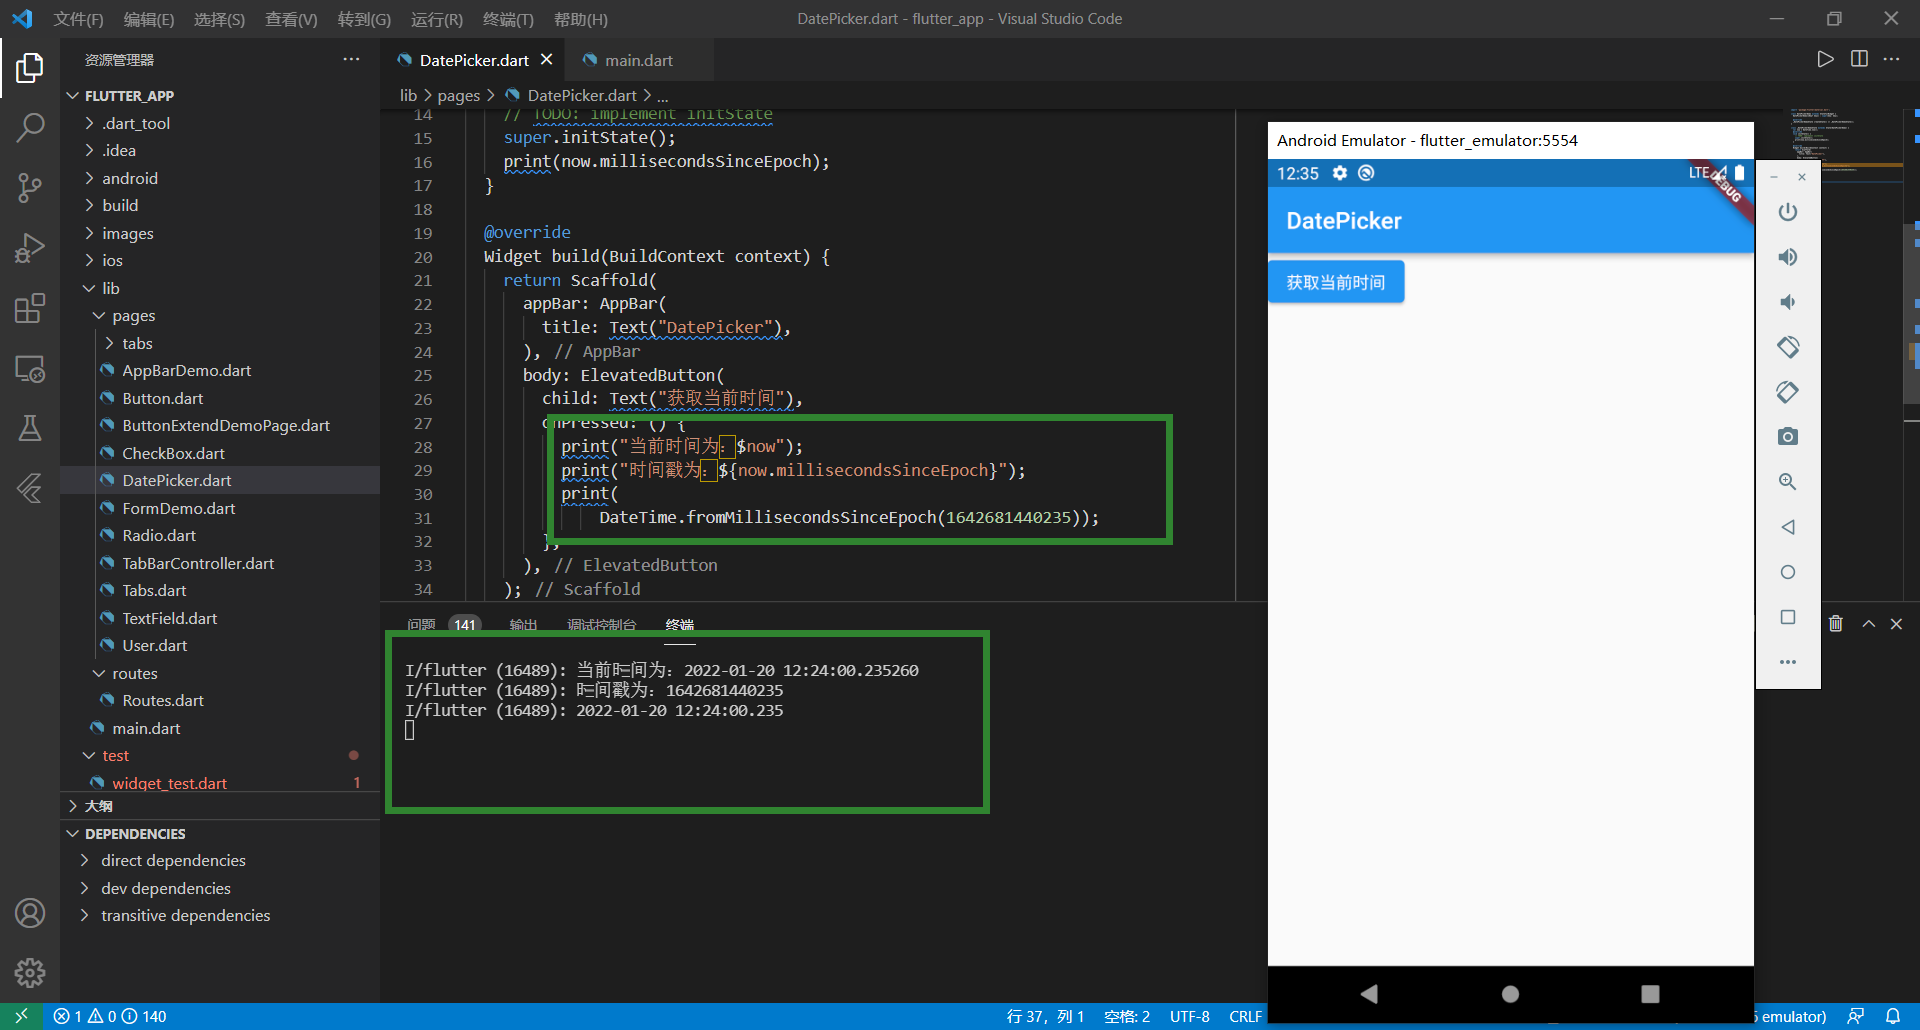
Task: Expand the .dart_tool folder
Action: pyautogui.click(x=137, y=123)
